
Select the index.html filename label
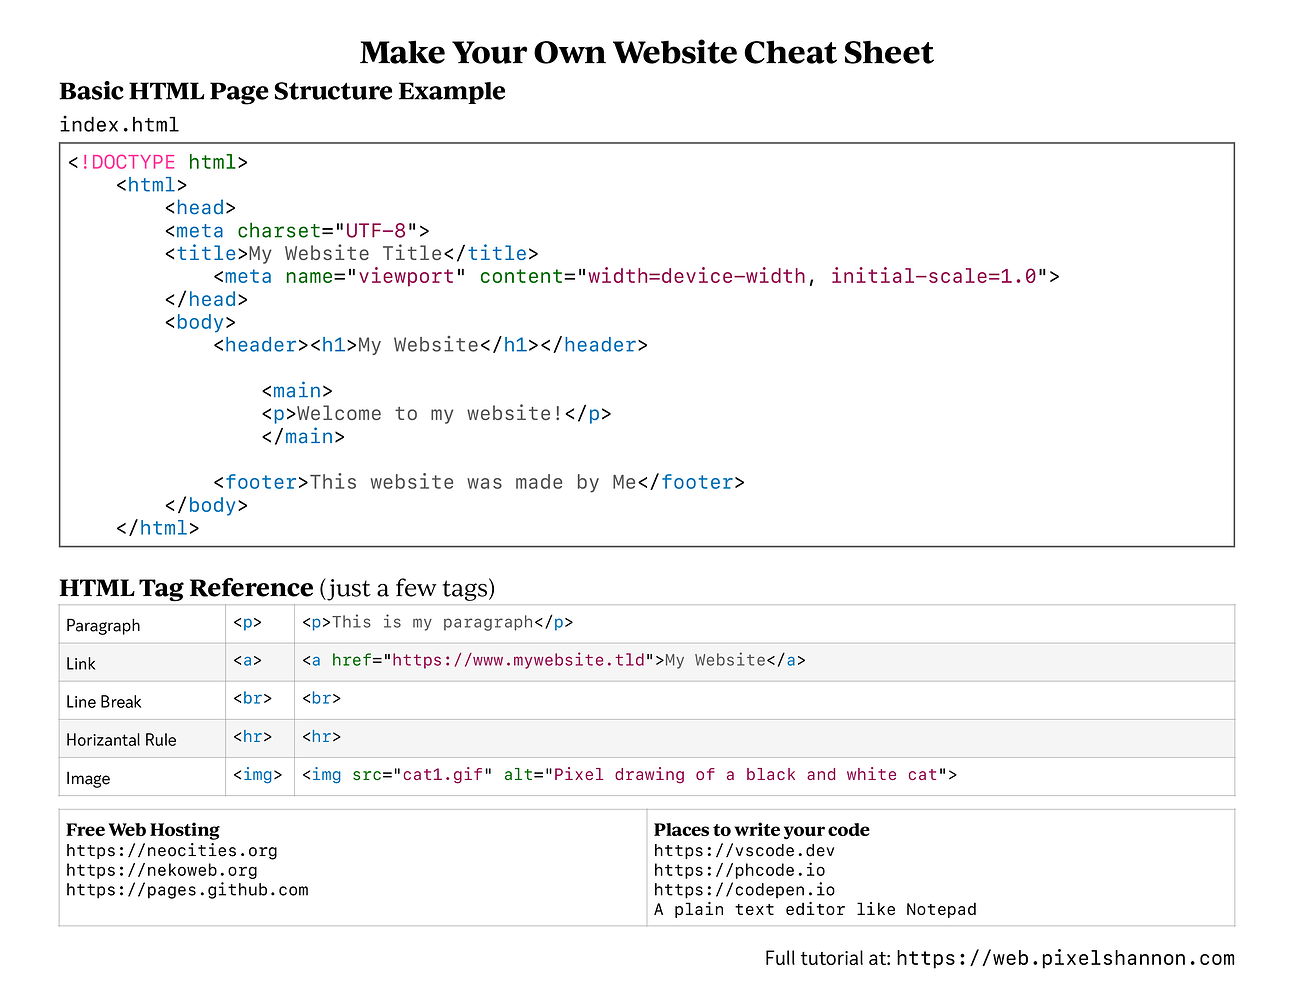[119, 124]
